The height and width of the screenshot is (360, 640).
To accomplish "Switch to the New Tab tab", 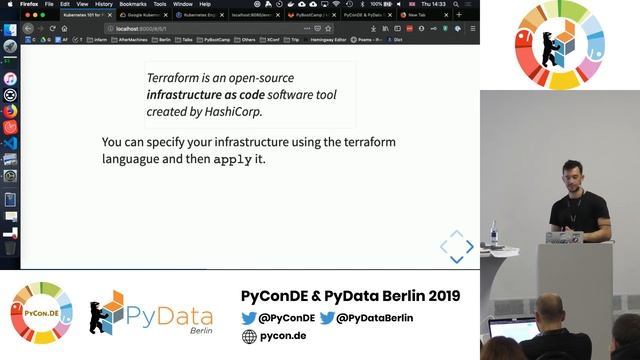I will tap(424, 15).
